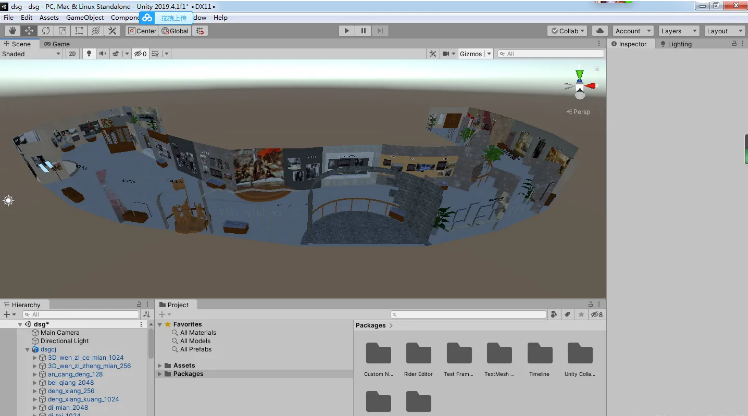Toggle scene audio speaker icon
Image resolution: width=748 pixels, height=416 pixels.
tap(104, 54)
